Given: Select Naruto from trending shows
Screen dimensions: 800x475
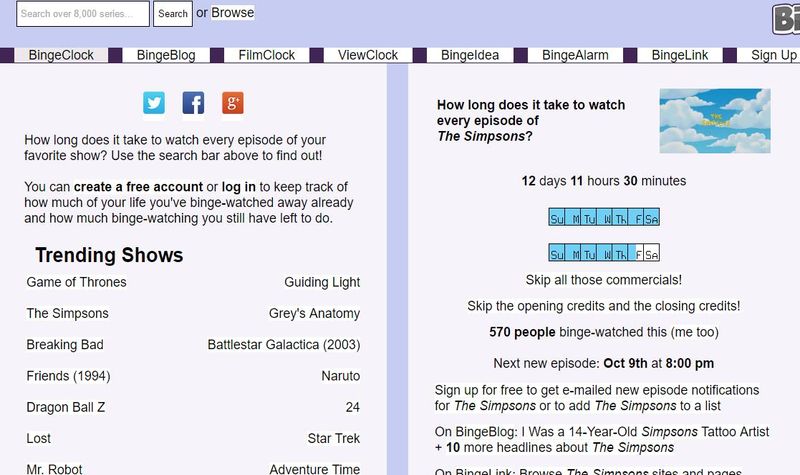Looking at the screenshot, I should [341, 376].
